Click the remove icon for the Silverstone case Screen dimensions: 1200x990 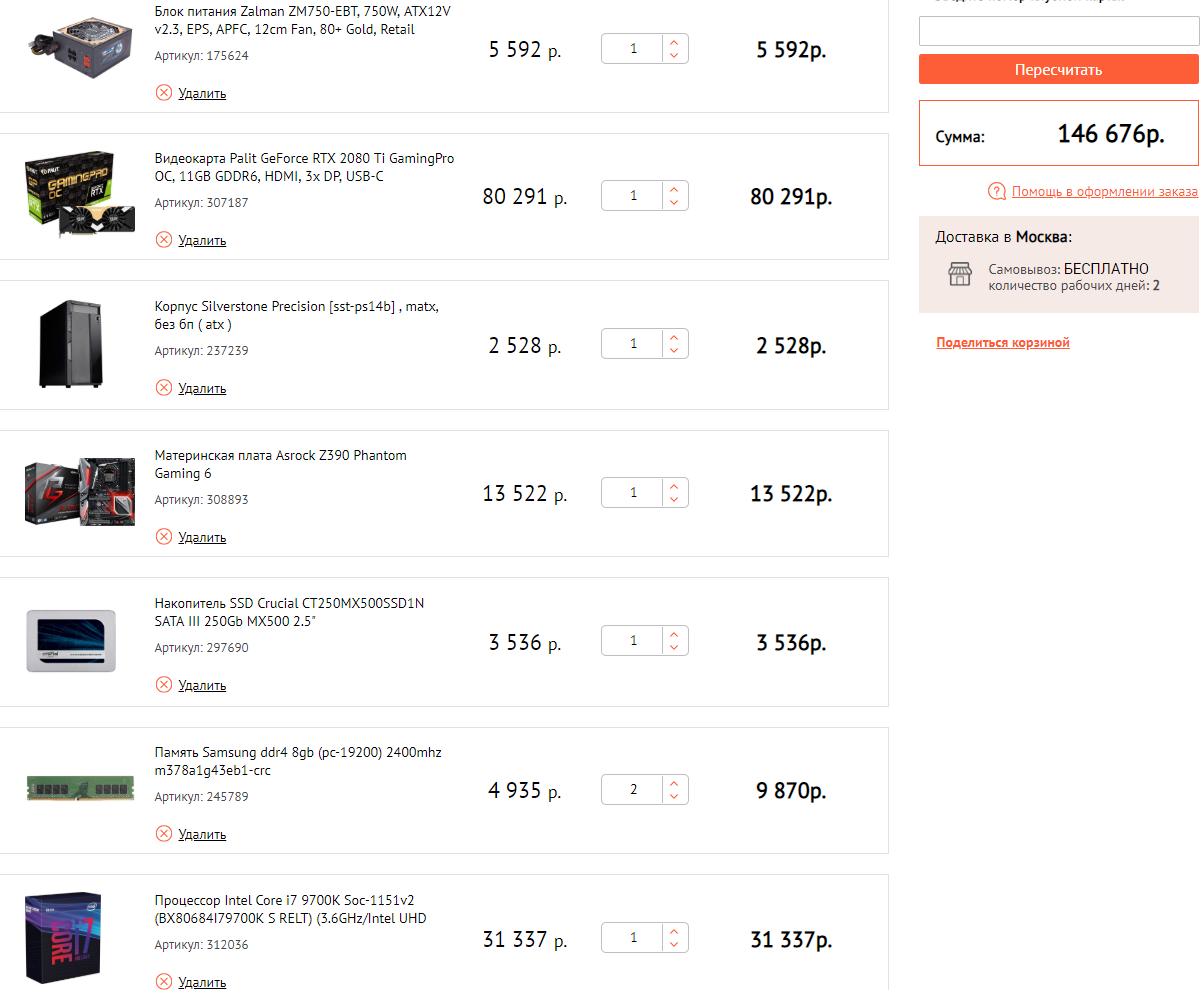(x=164, y=388)
